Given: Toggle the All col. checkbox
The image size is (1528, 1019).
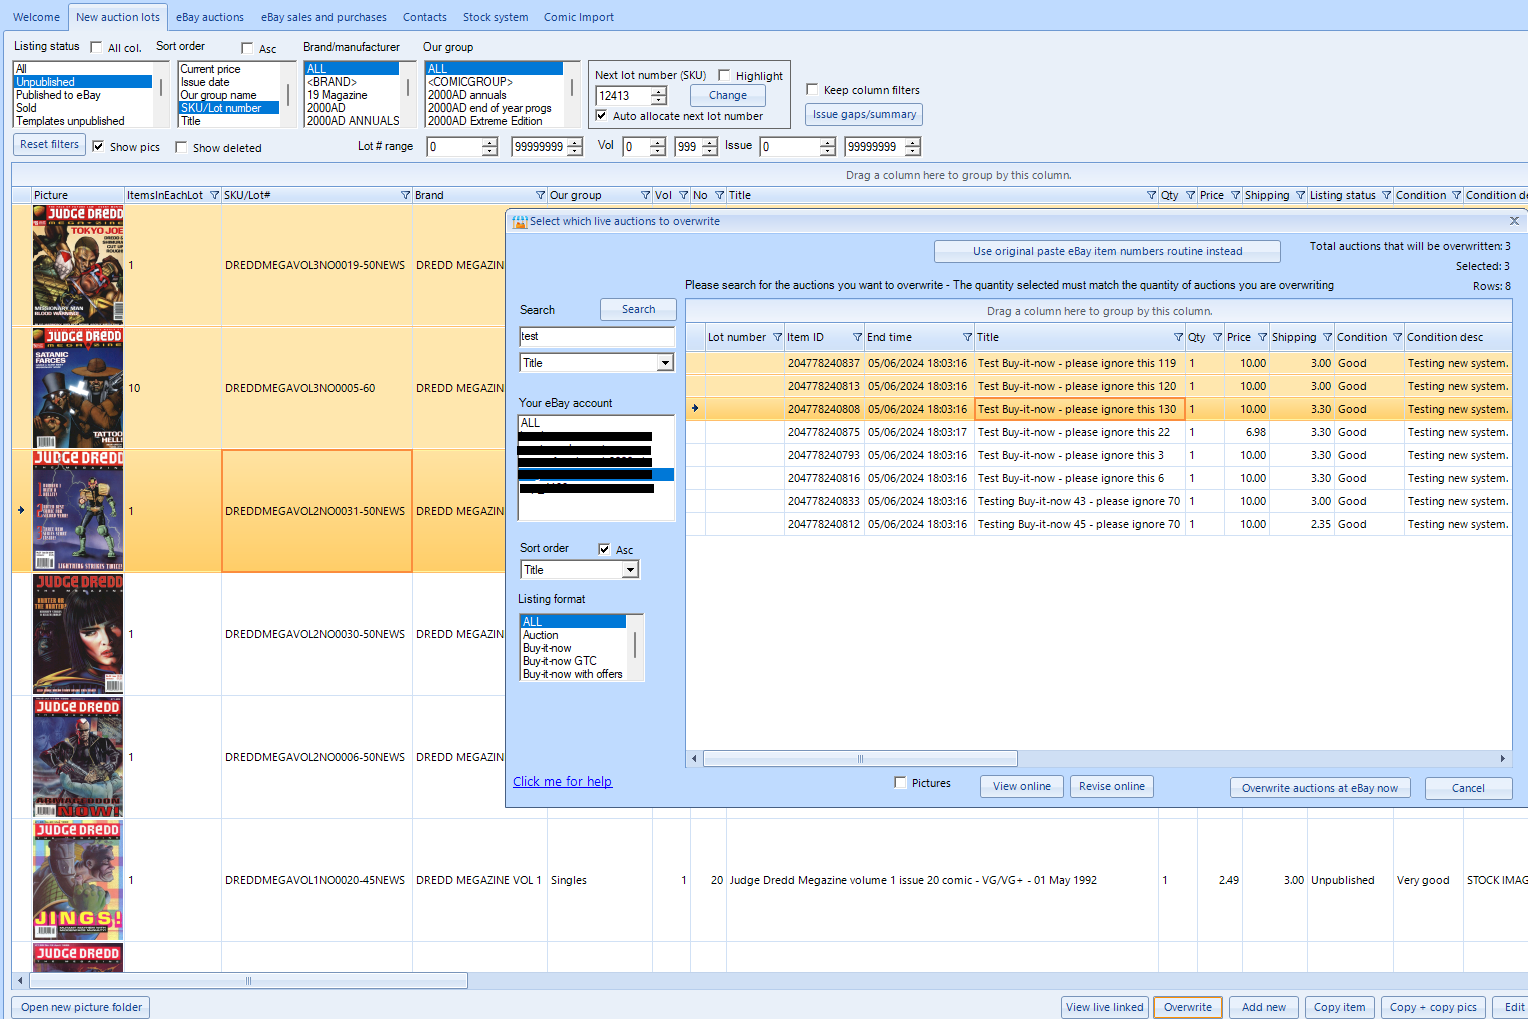Looking at the screenshot, I should tap(96, 47).
